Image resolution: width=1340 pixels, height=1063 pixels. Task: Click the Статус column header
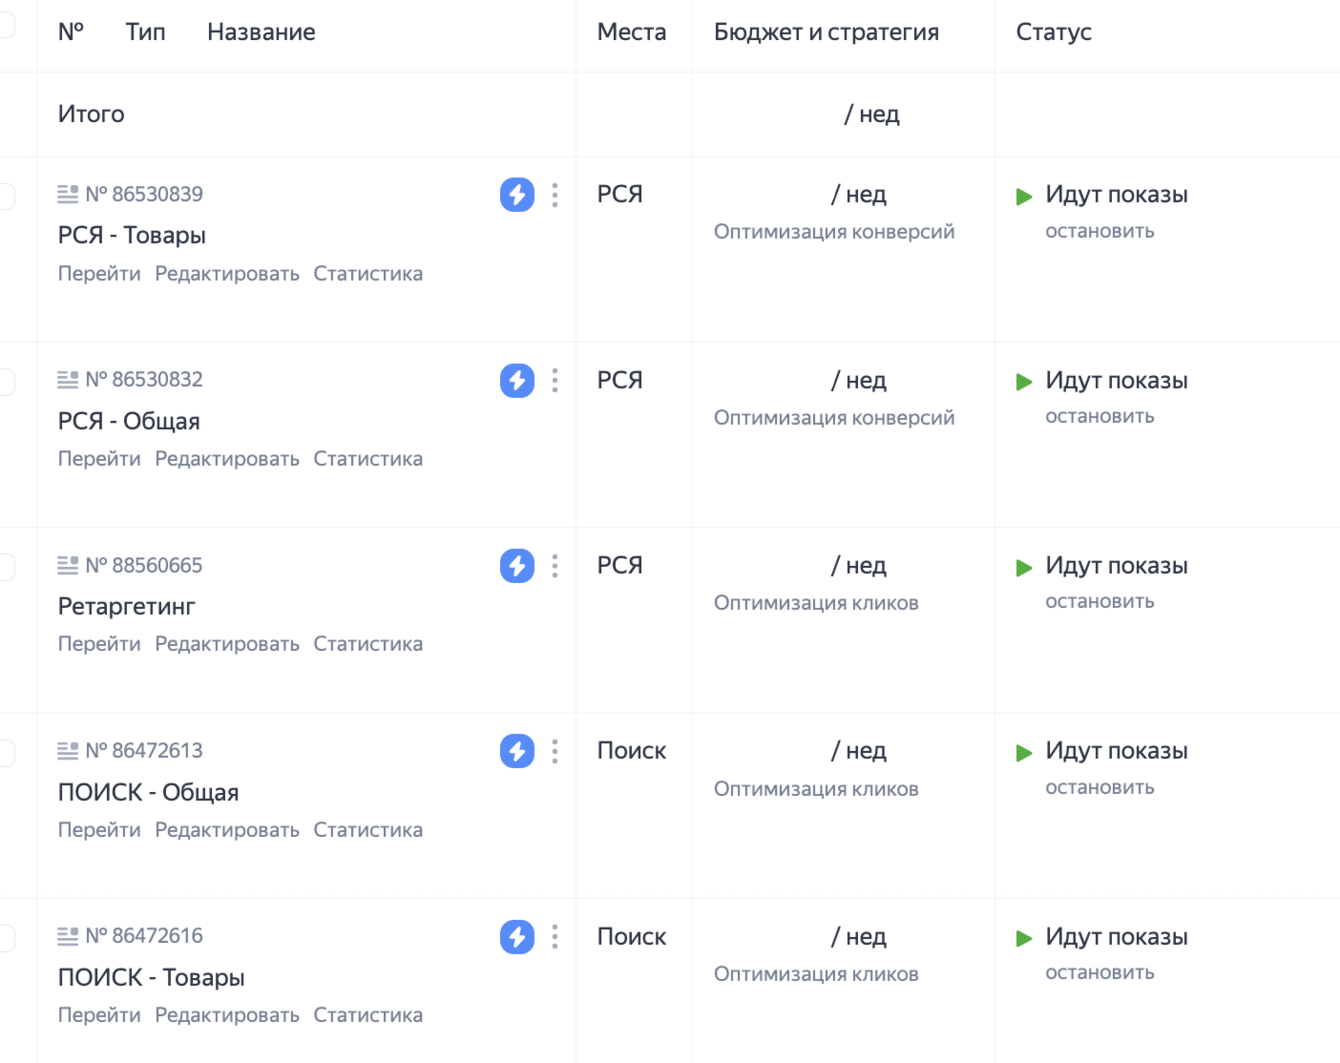click(1053, 32)
